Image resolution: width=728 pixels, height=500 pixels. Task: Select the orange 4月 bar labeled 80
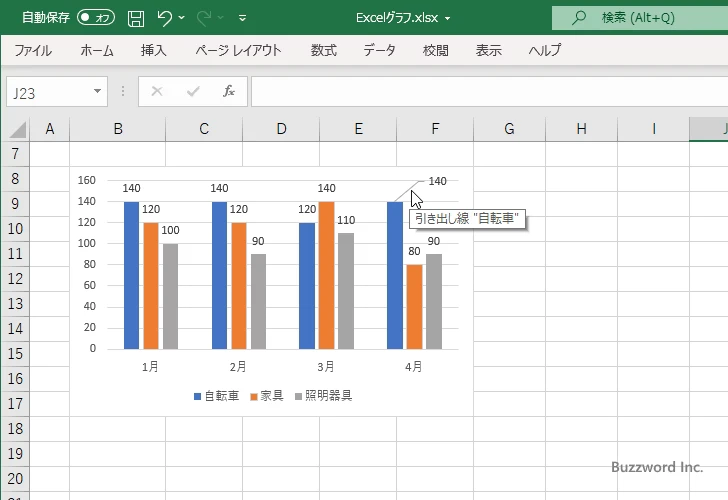click(x=414, y=307)
